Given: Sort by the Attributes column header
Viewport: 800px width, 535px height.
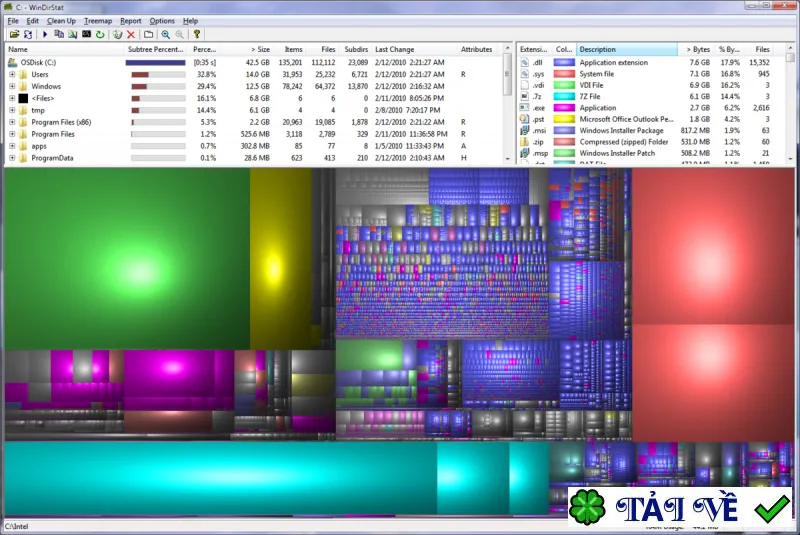Looking at the screenshot, I should coord(477,49).
